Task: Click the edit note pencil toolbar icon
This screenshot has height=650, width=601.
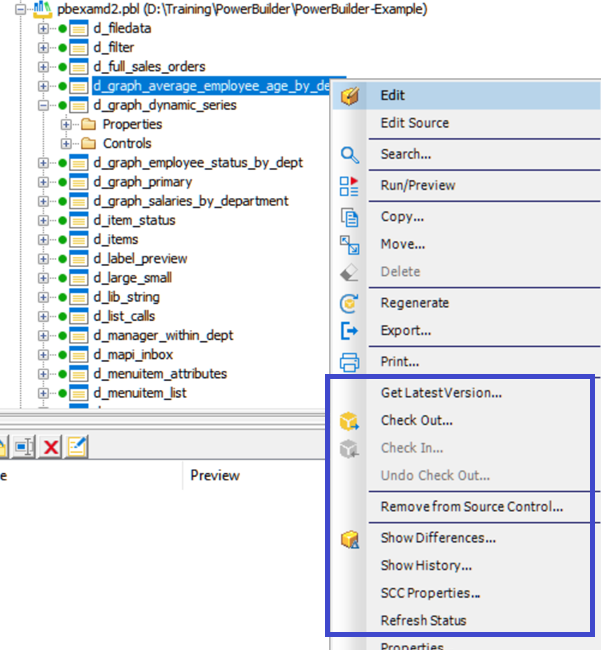Action: tap(77, 447)
